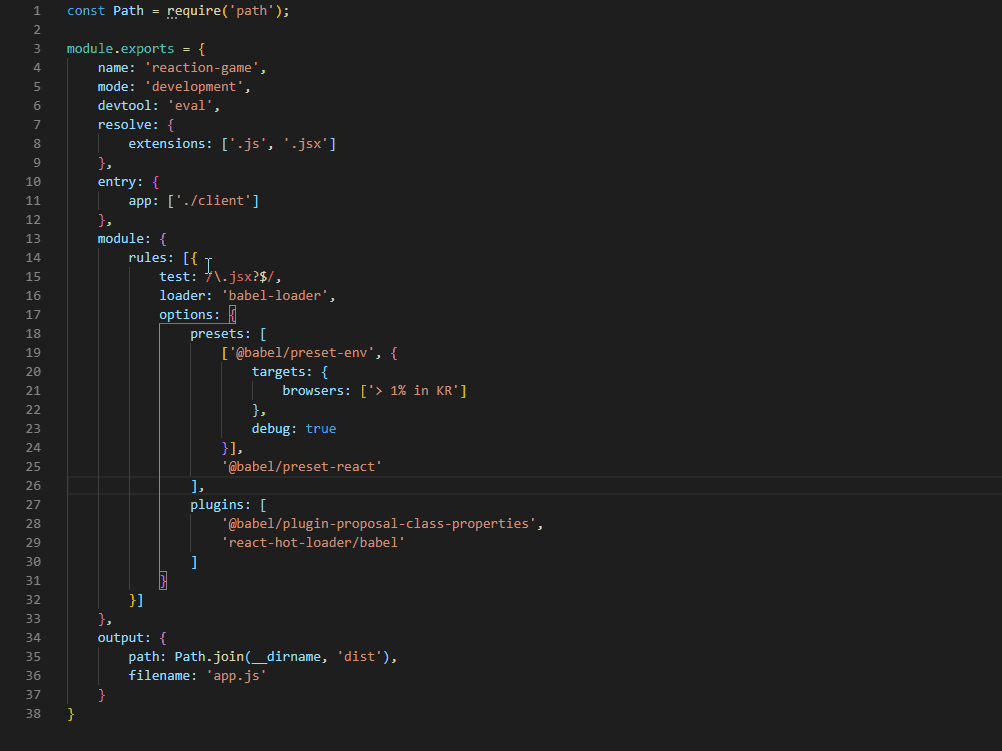Viewport: 1002px width, 751px height.
Task: Click the 'path' string in require call
Action: 252,11
